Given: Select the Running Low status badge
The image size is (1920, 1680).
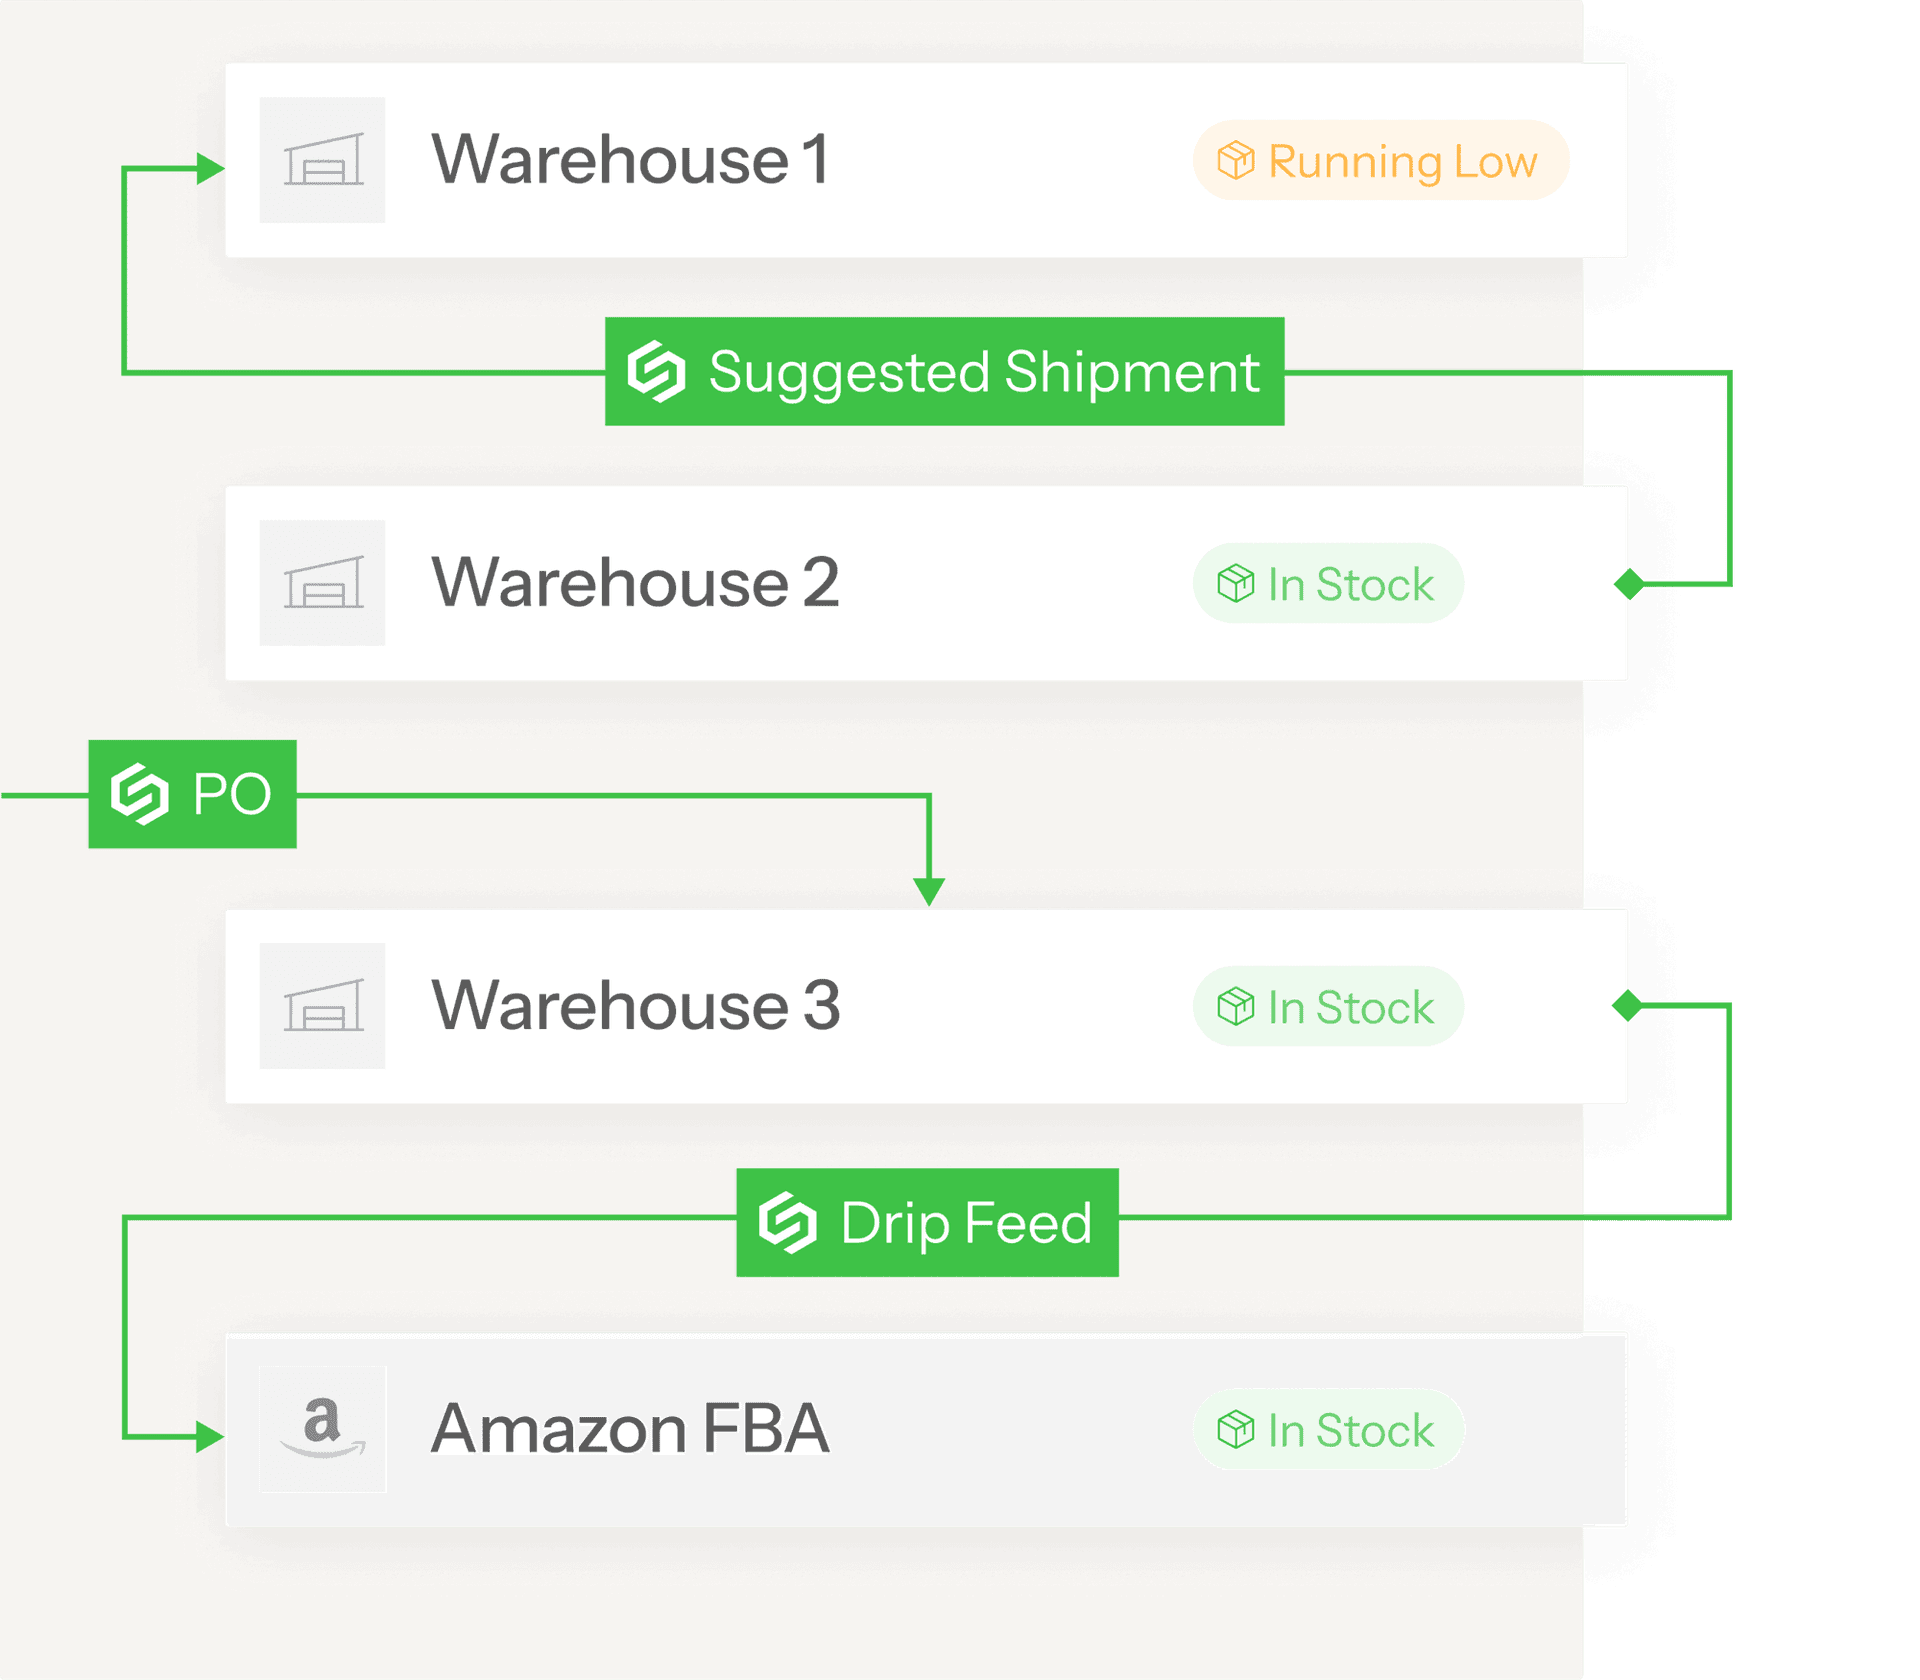Looking at the screenshot, I should pyautogui.click(x=1380, y=160).
